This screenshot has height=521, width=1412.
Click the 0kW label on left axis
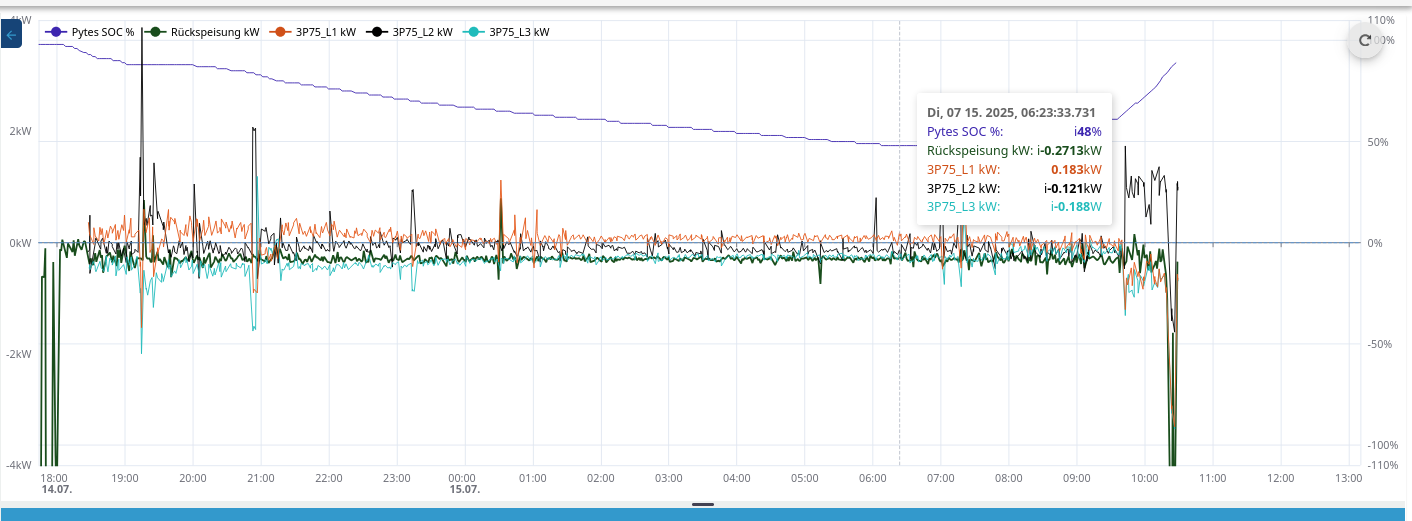19,243
